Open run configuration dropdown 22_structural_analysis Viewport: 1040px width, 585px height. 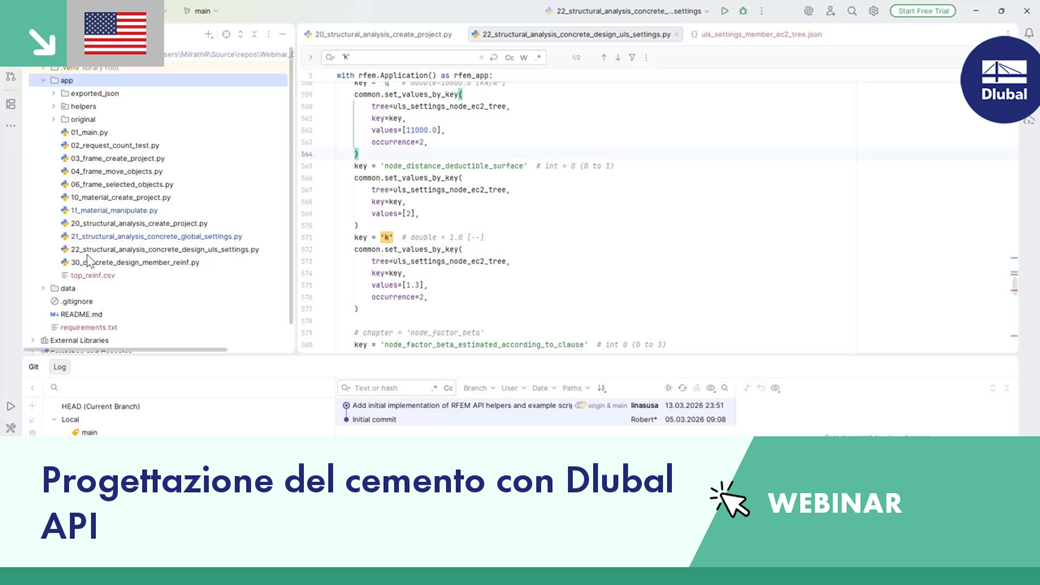click(x=627, y=11)
